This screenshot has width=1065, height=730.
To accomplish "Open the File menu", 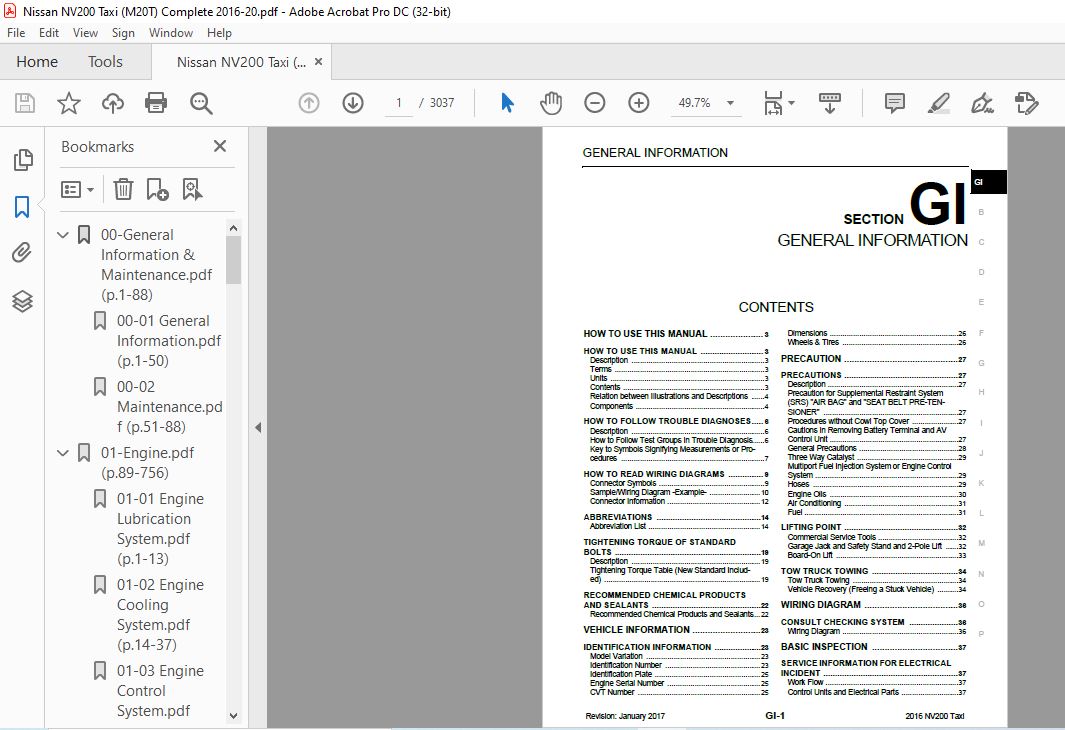I will coord(16,33).
